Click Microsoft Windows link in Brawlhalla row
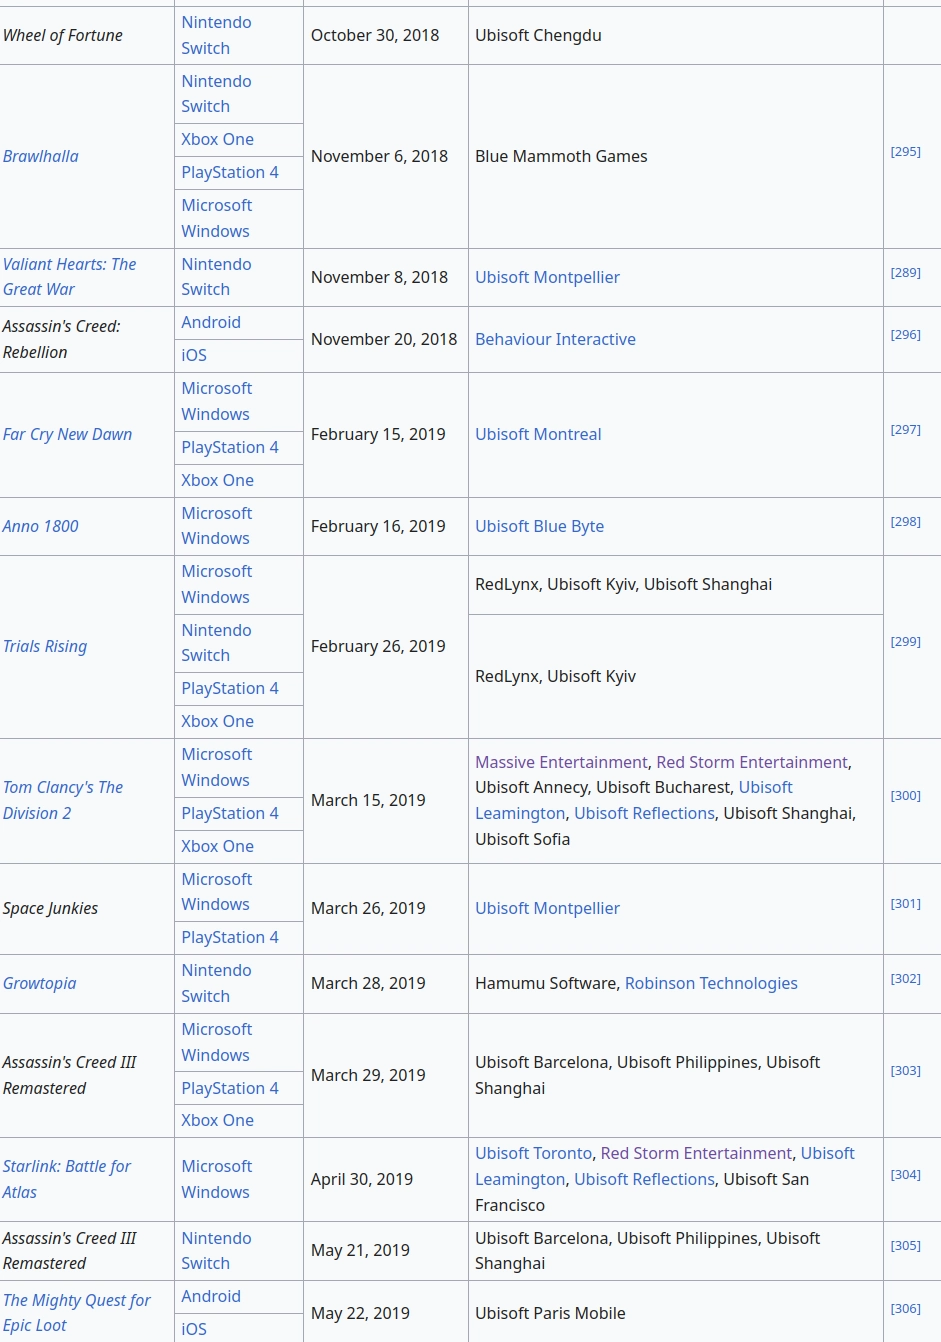 (x=216, y=218)
